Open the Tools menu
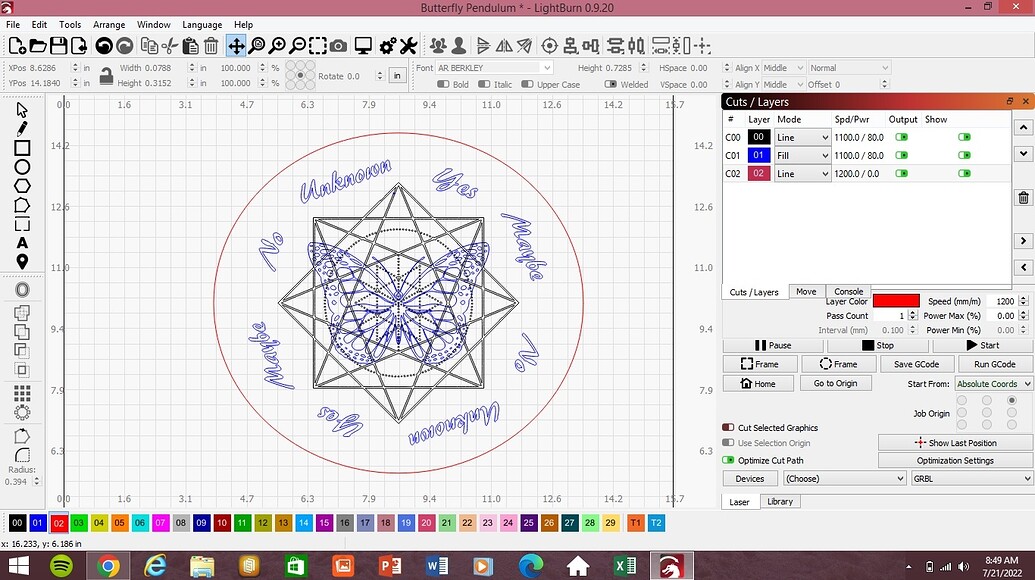1035x580 pixels. click(x=70, y=24)
